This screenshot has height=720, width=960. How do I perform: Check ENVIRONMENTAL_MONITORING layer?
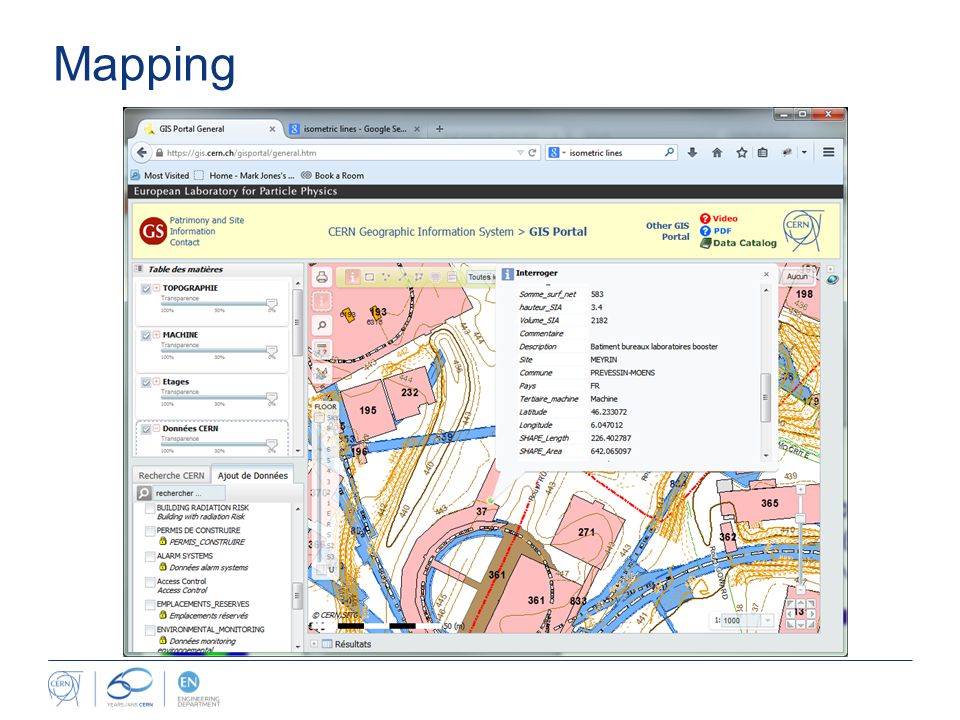[150, 629]
